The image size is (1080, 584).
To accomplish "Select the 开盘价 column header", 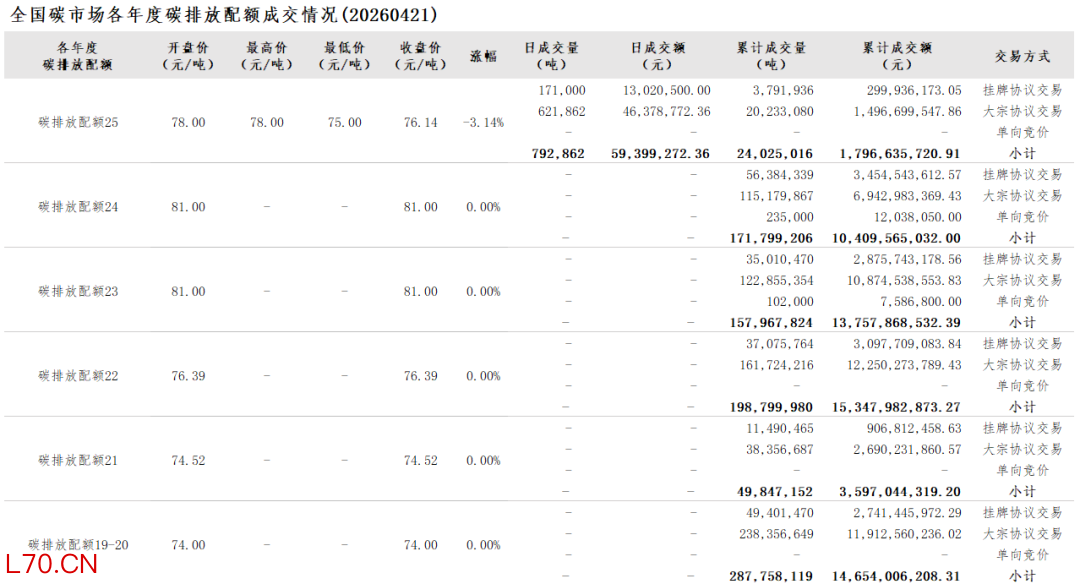I will 188,56.
